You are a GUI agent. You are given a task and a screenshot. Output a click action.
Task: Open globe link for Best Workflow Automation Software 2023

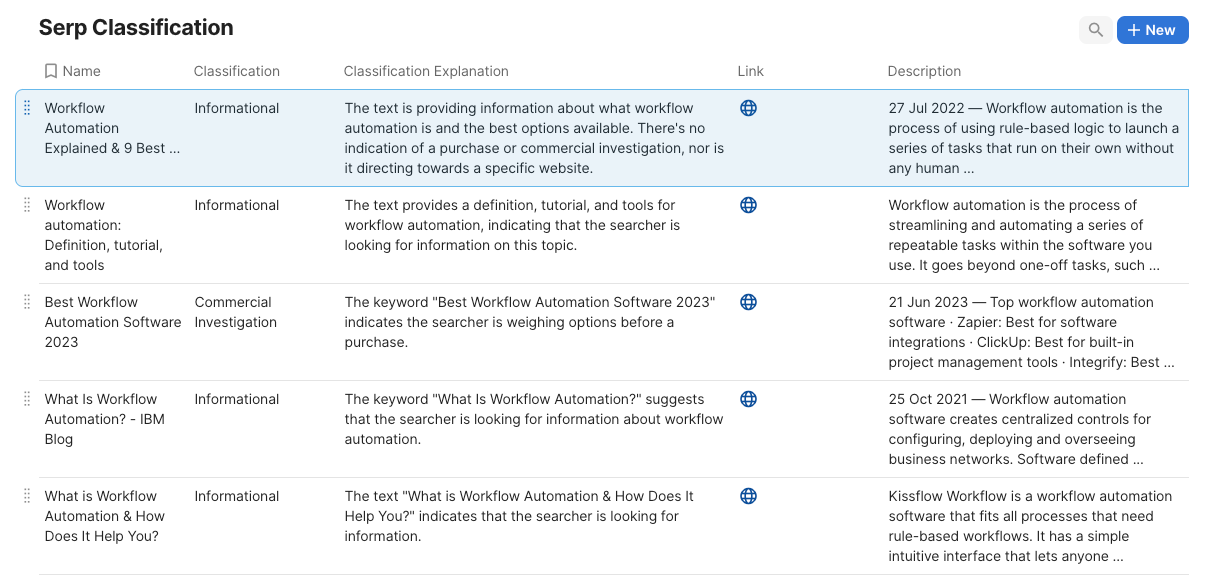(748, 302)
